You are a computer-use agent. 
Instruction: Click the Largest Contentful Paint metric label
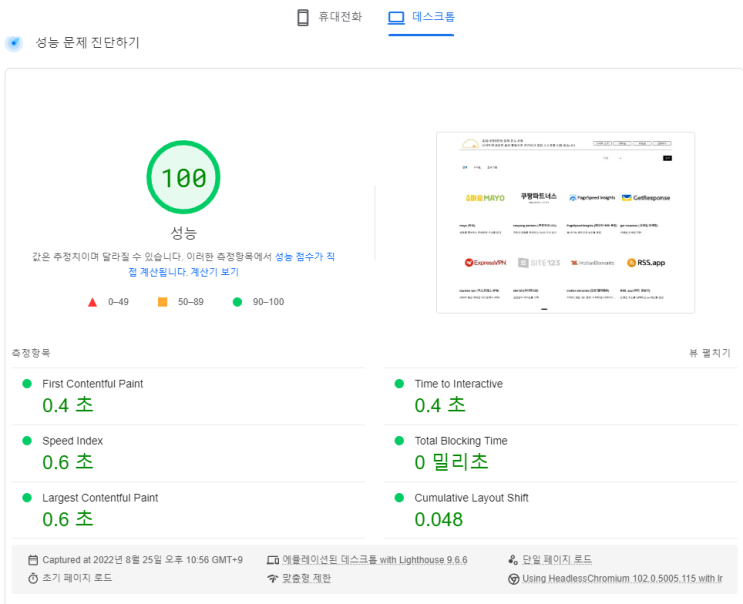(100, 498)
